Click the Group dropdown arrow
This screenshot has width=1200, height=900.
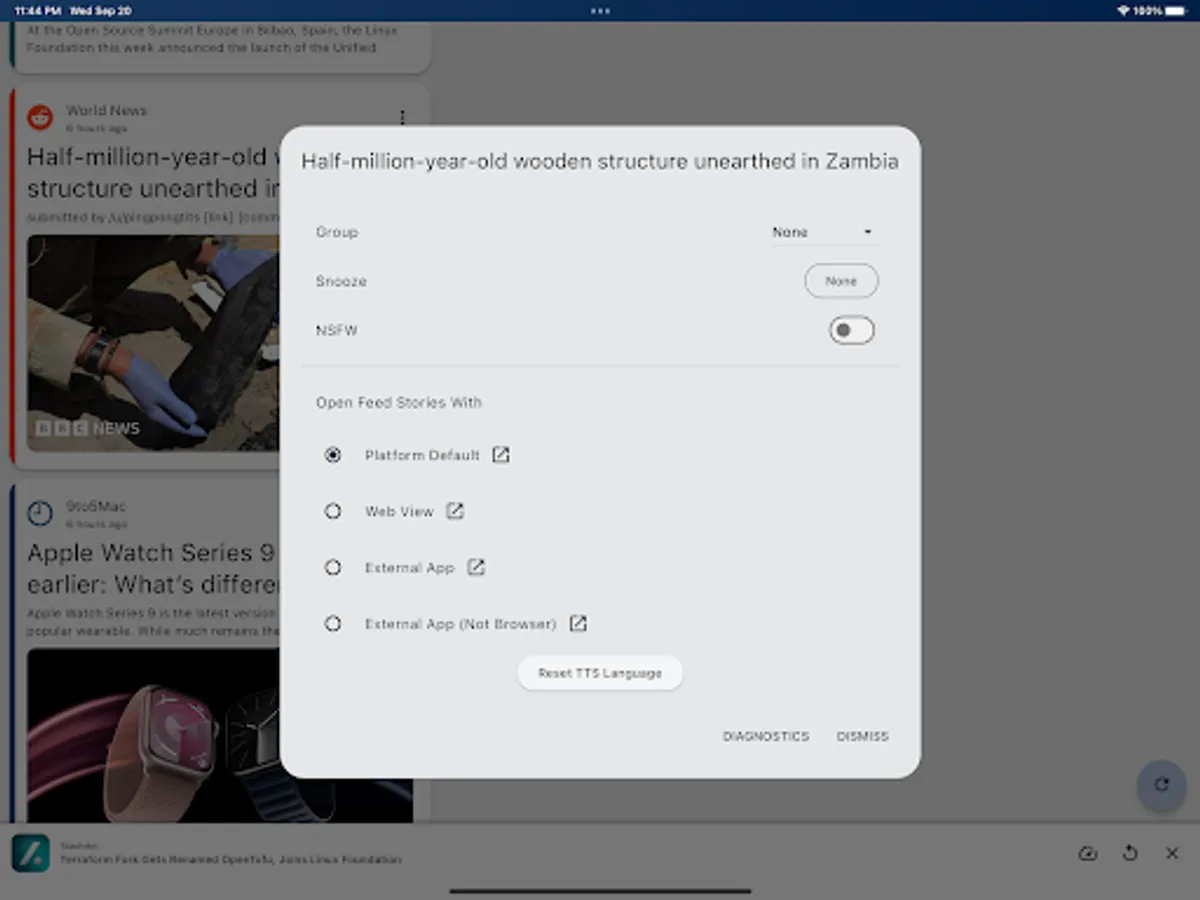tap(868, 232)
